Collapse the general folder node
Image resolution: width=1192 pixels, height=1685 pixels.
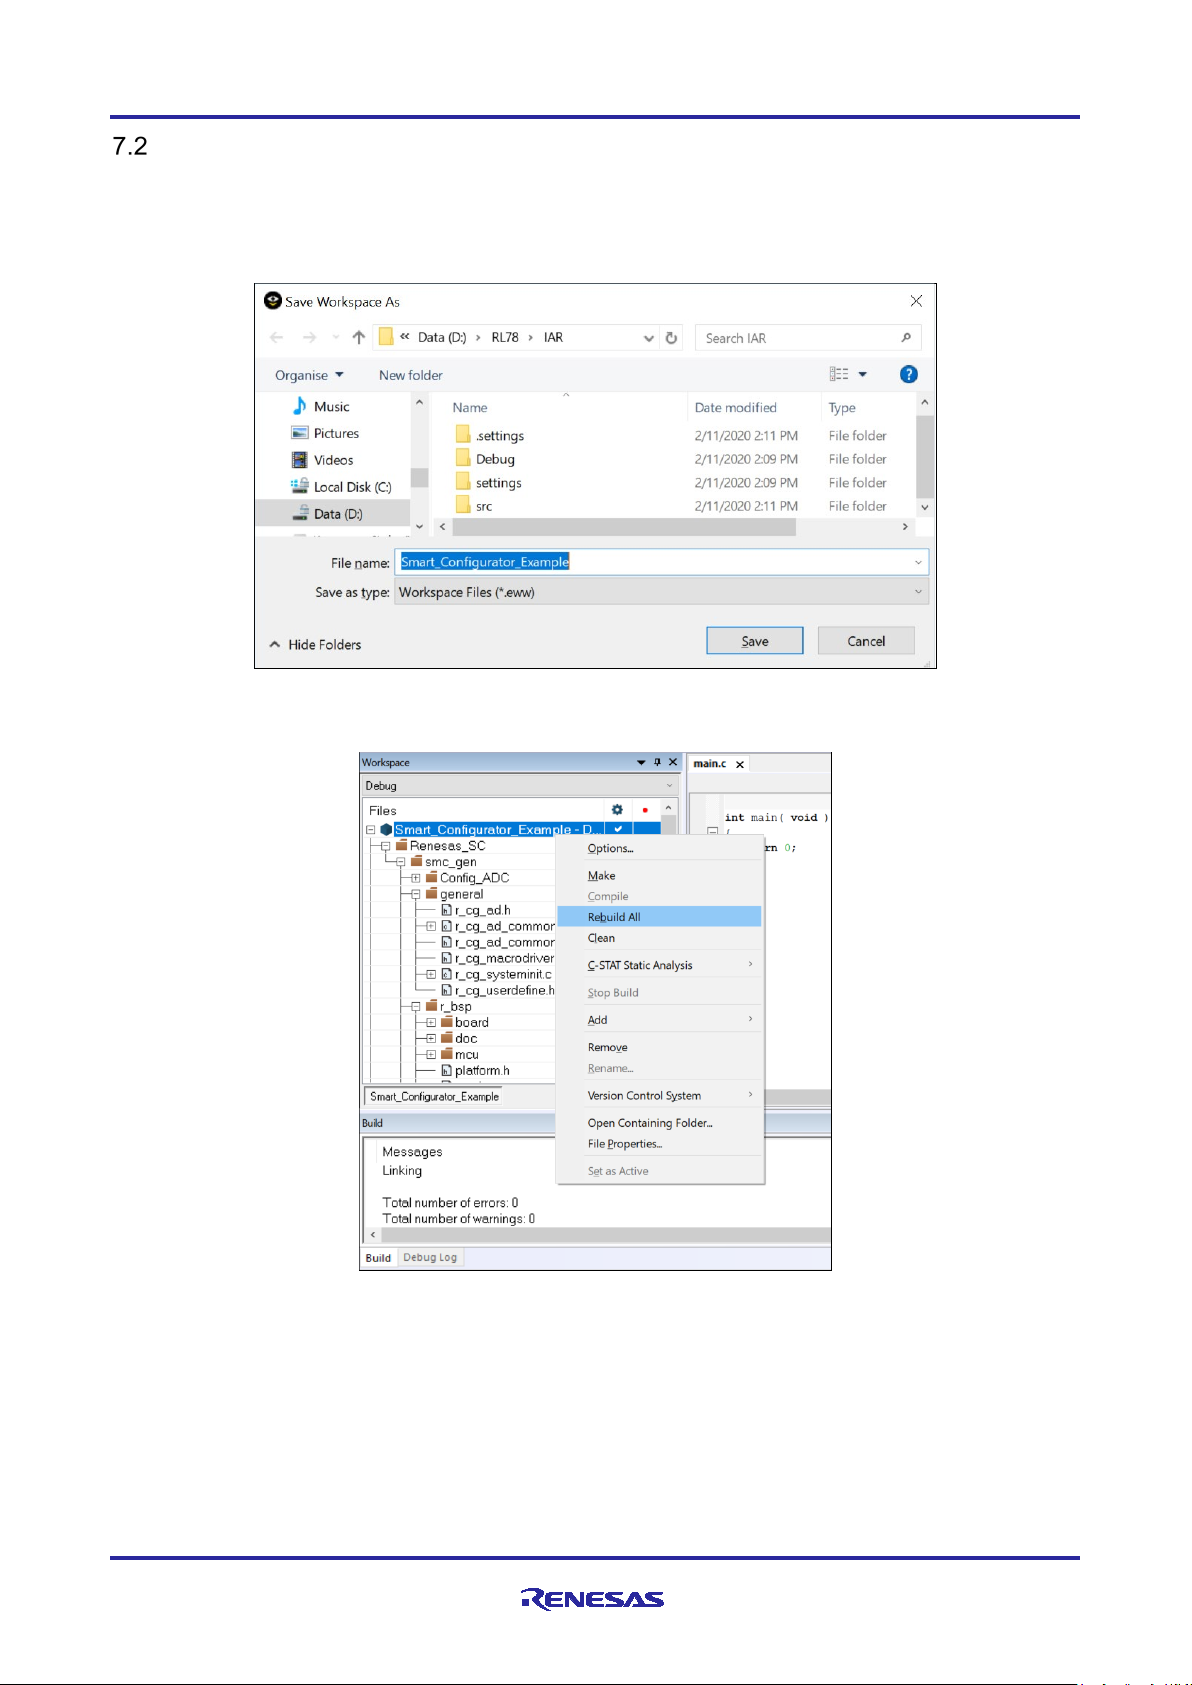[x=416, y=894]
